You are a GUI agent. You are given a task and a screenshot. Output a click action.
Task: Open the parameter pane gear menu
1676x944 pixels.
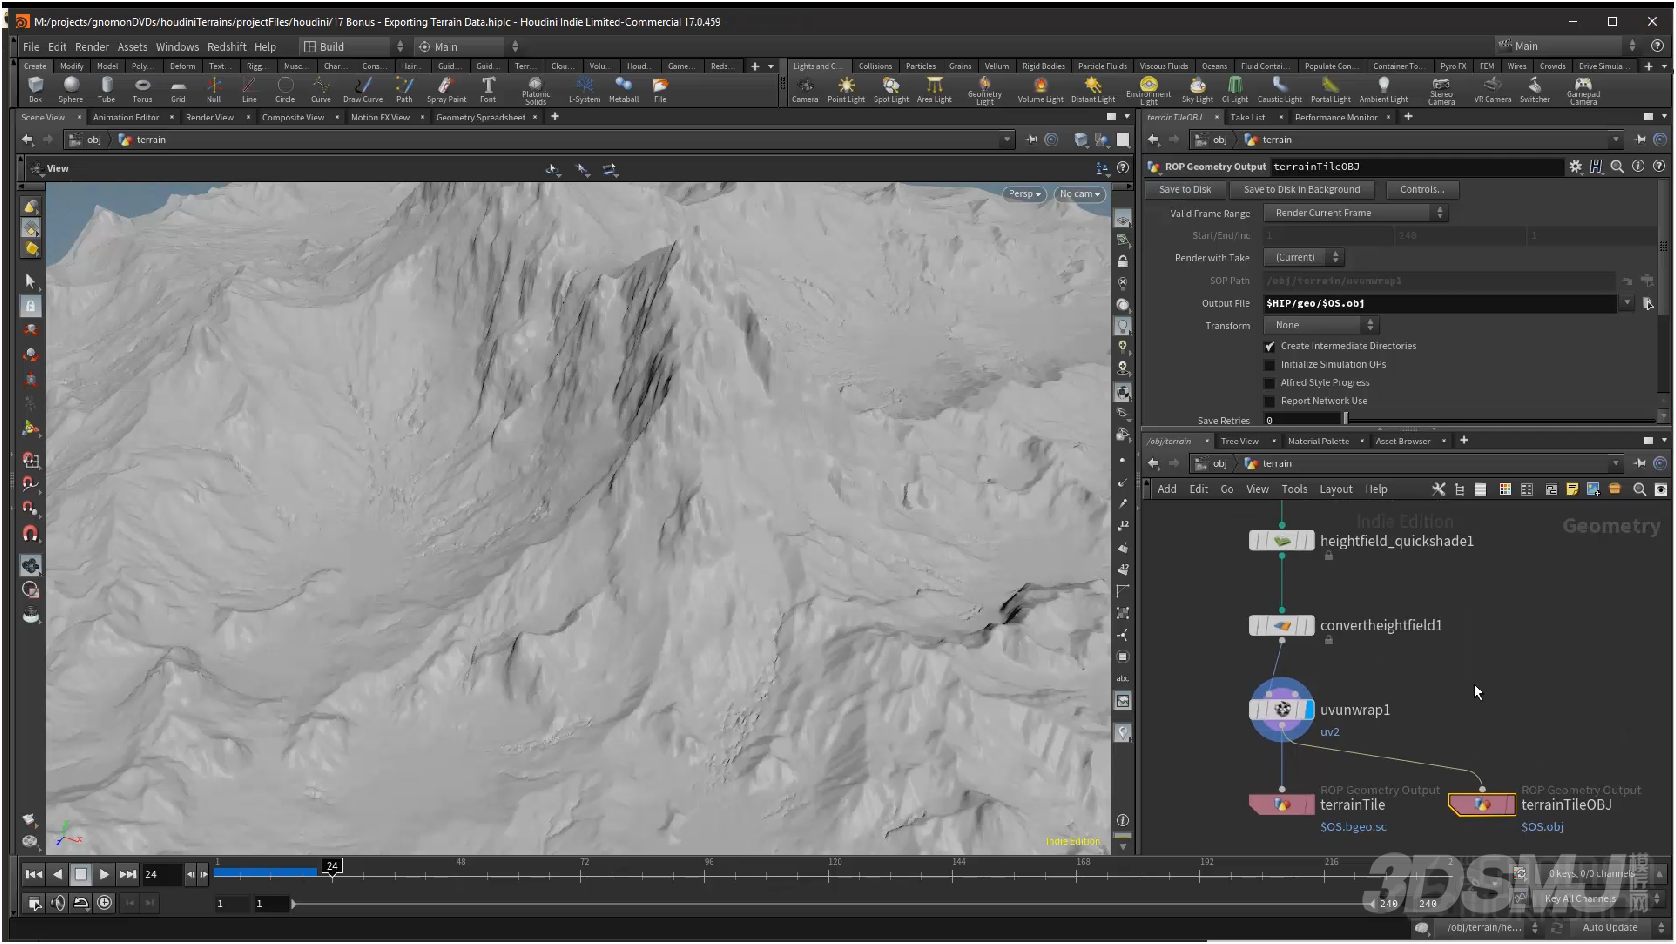coord(1576,167)
